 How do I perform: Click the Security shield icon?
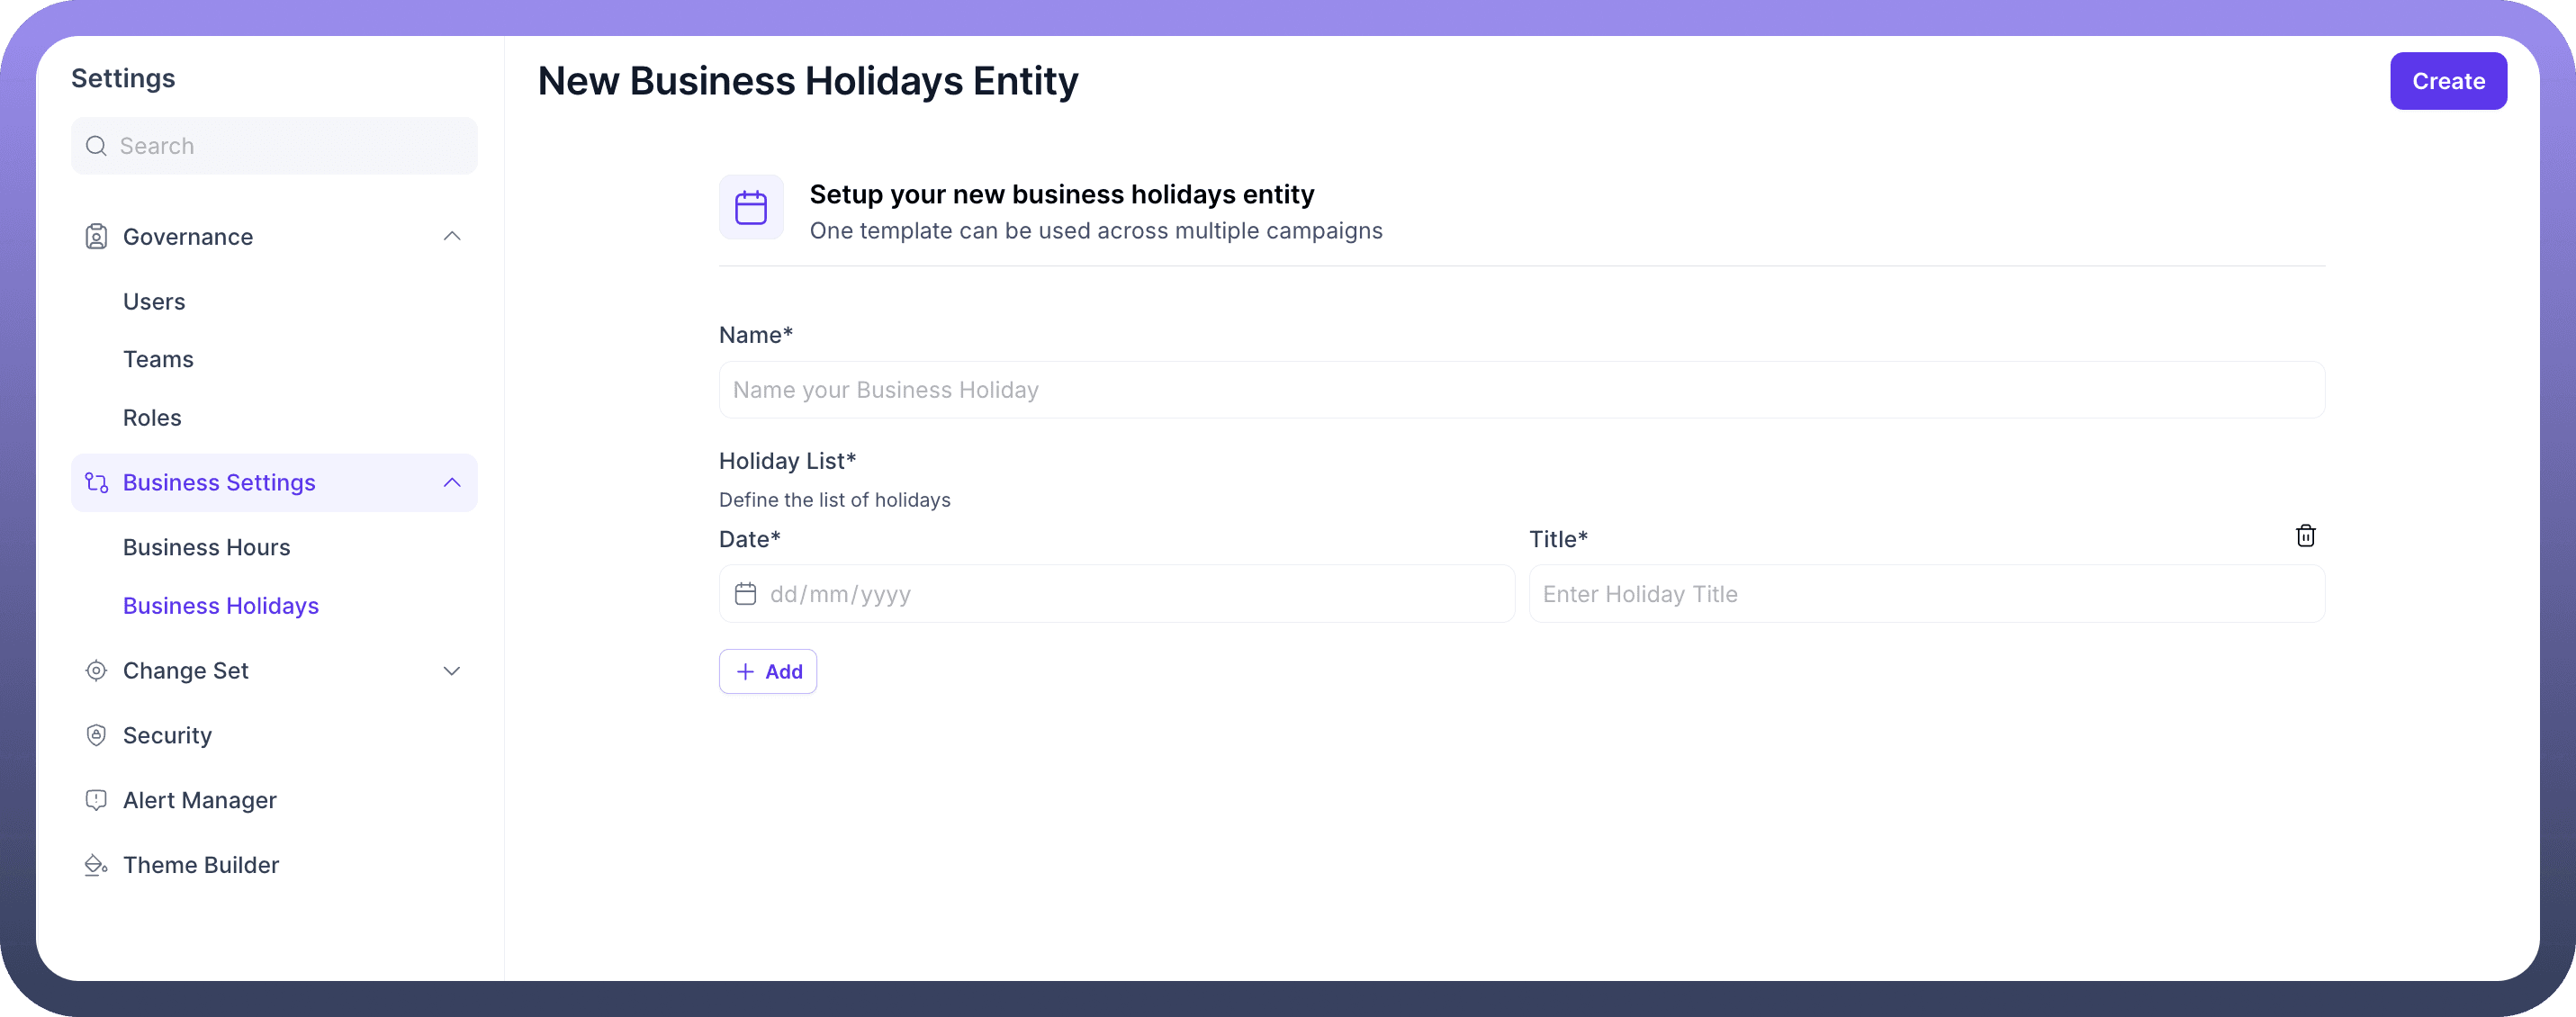click(96, 735)
